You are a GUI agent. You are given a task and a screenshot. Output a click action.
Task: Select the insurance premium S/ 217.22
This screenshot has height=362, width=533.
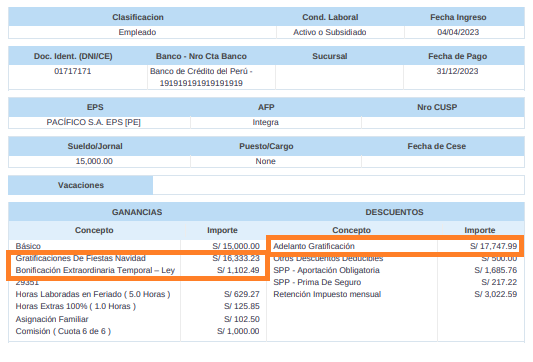pyautogui.click(x=499, y=282)
